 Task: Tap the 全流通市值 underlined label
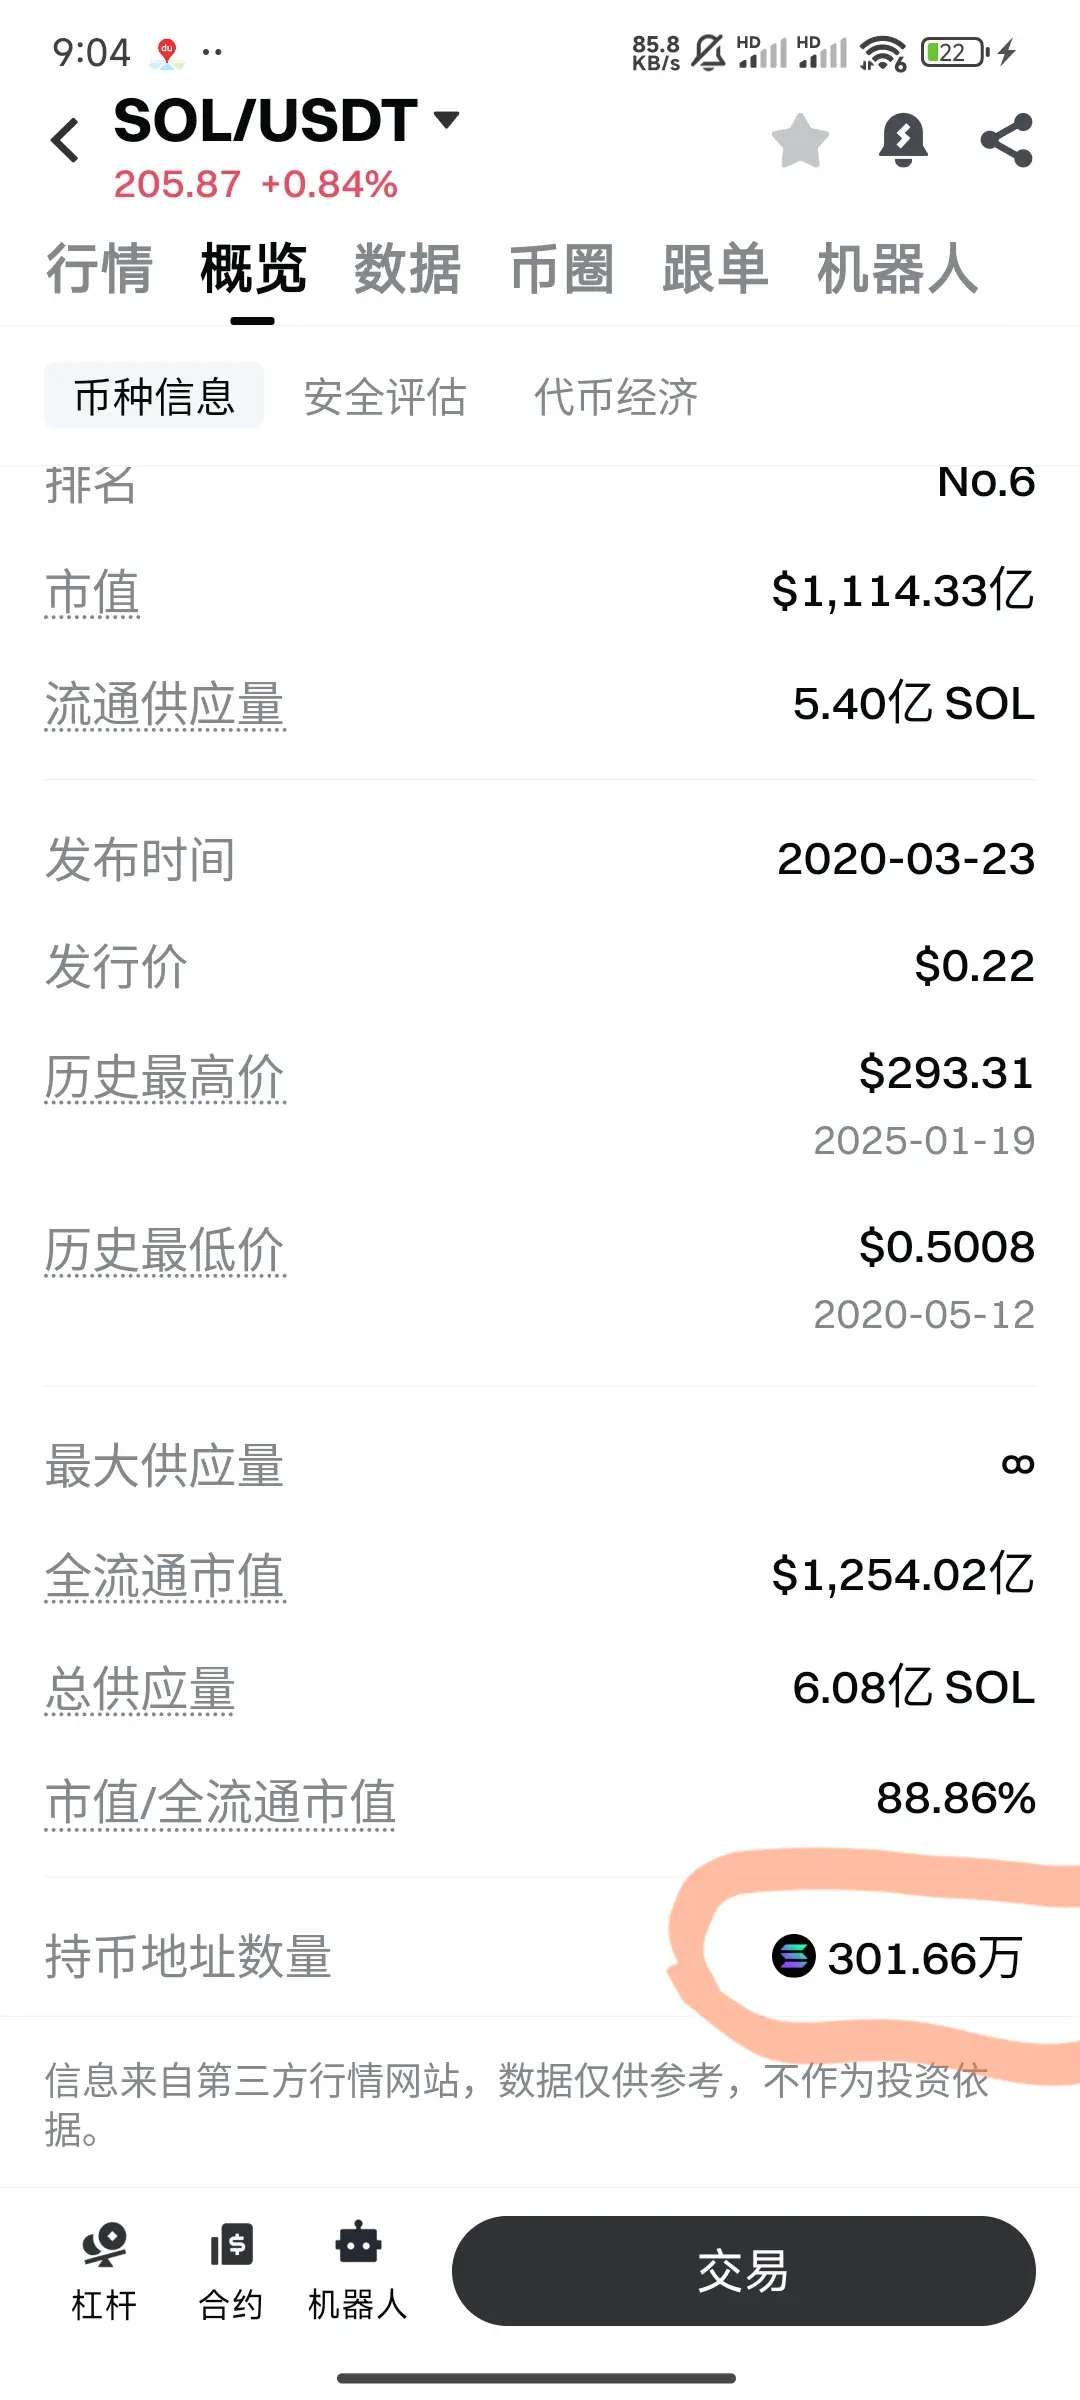click(x=165, y=1576)
